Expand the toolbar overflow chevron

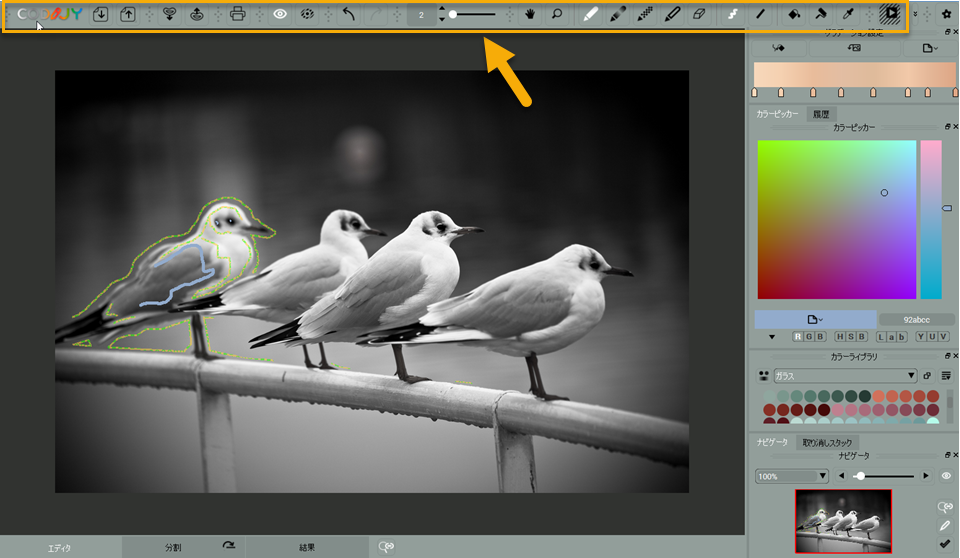click(x=915, y=14)
